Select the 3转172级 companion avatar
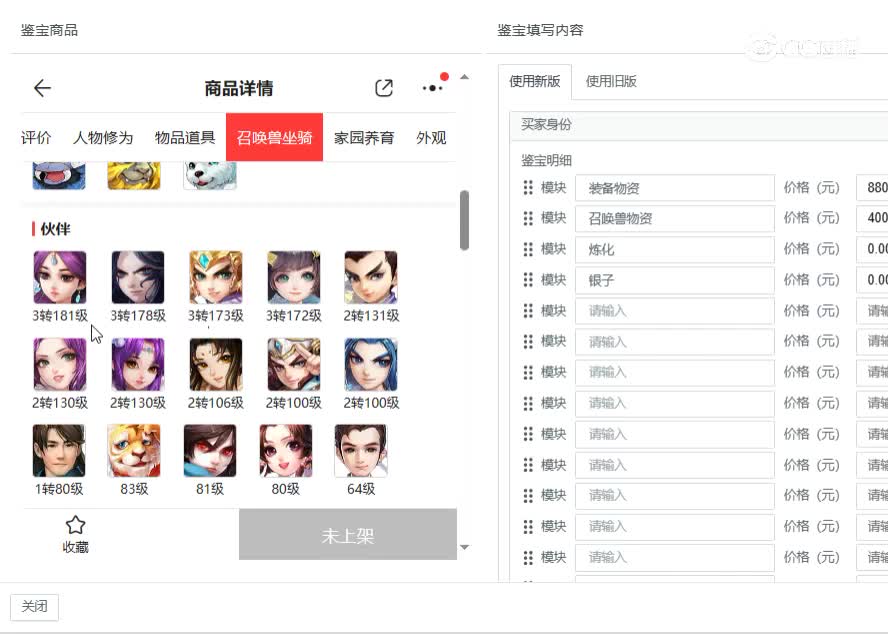 (x=293, y=278)
